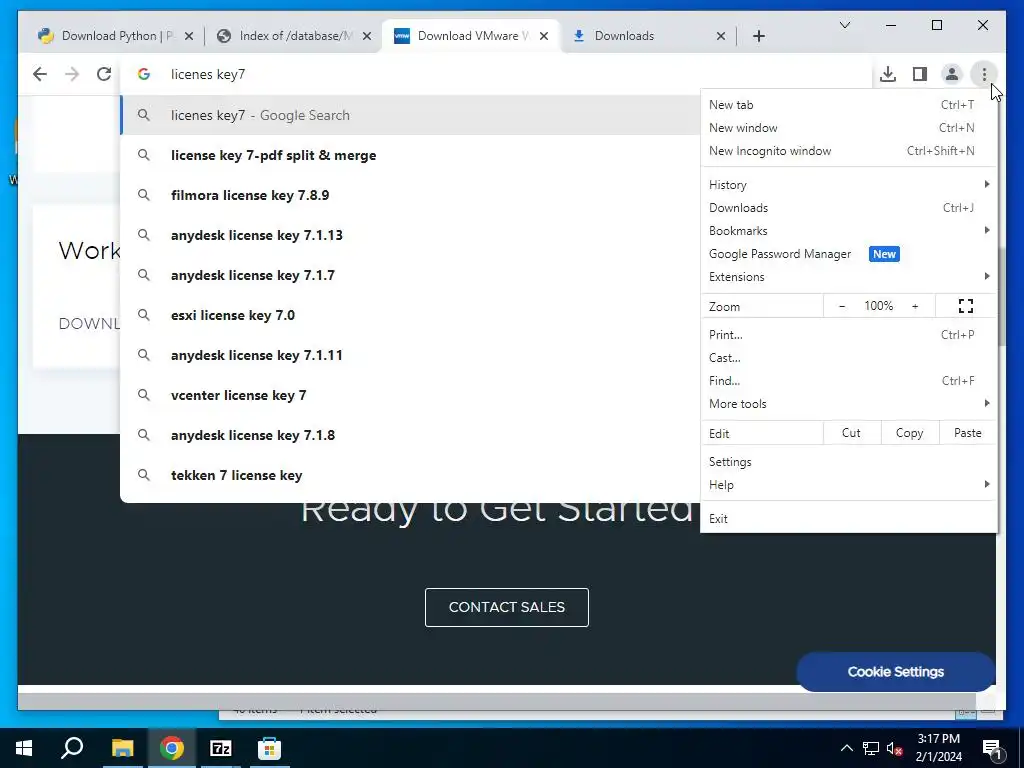Open the profile avatar icon

(952, 74)
